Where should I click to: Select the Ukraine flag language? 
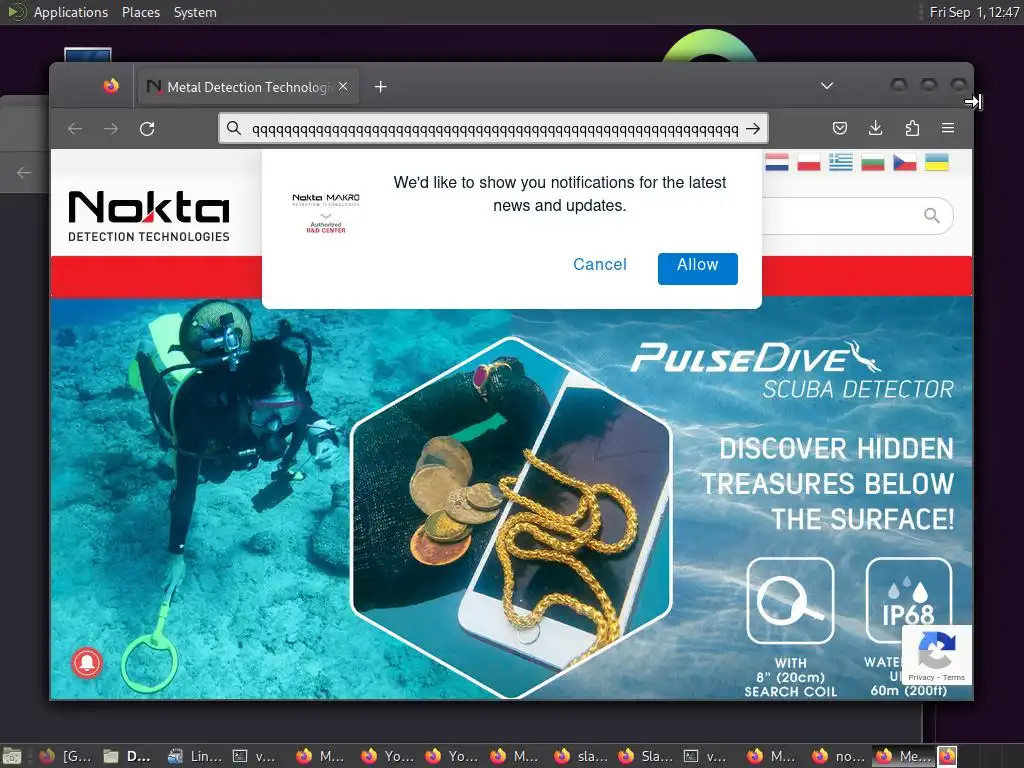(936, 162)
